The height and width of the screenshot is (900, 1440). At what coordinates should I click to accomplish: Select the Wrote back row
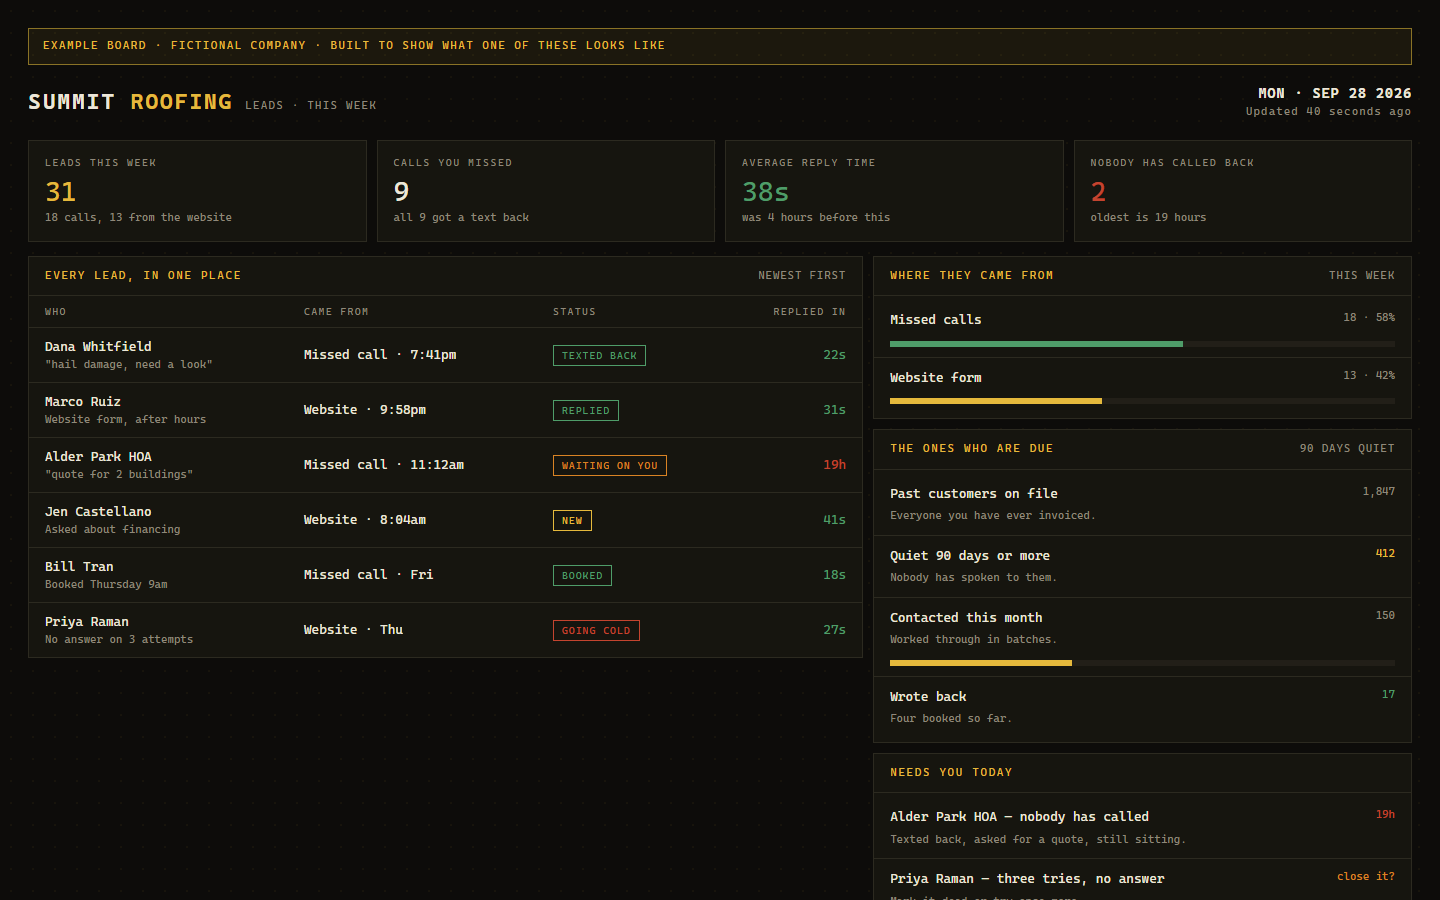[1142, 708]
